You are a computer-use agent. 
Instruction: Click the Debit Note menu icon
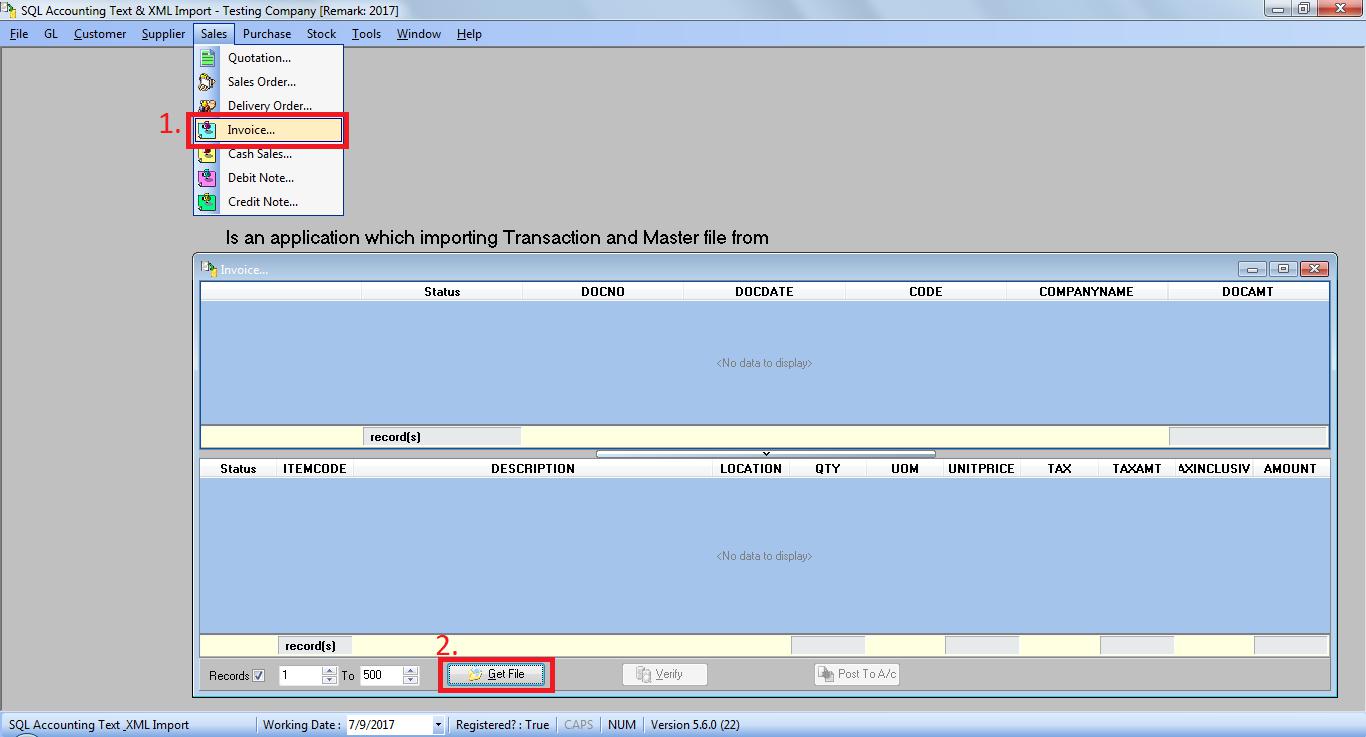tap(207, 178)
